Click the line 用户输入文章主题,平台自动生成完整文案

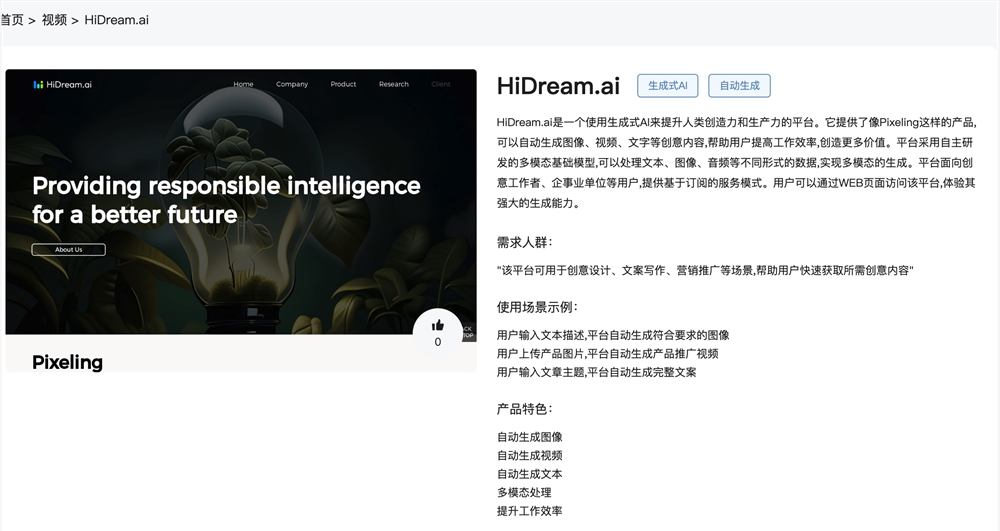pos(596,372)
